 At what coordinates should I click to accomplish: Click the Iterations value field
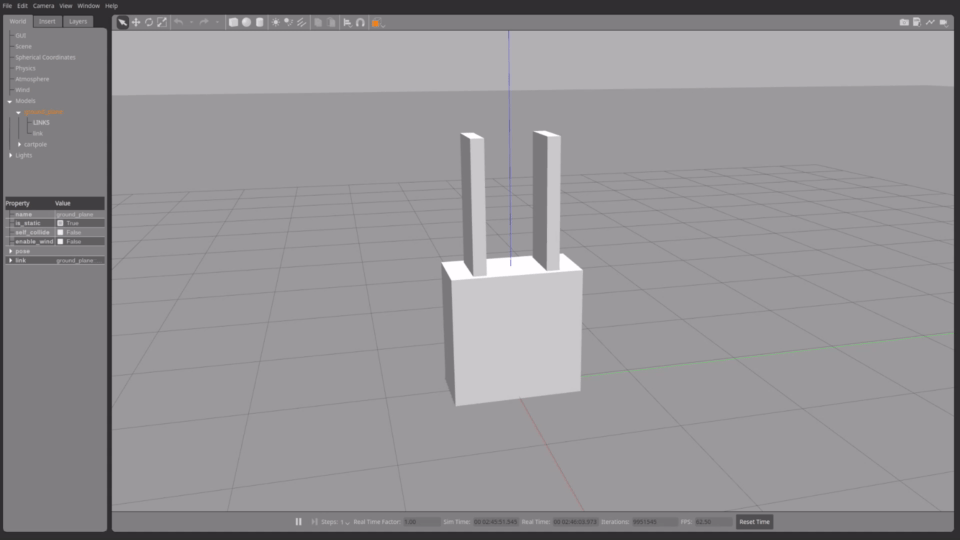pyautogui.click(x=654, y=522)
